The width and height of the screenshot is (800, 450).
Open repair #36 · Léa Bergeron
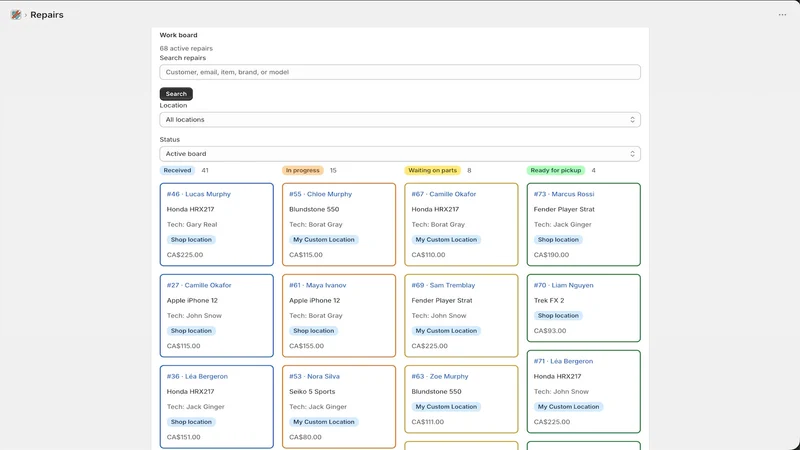point(197,377)
